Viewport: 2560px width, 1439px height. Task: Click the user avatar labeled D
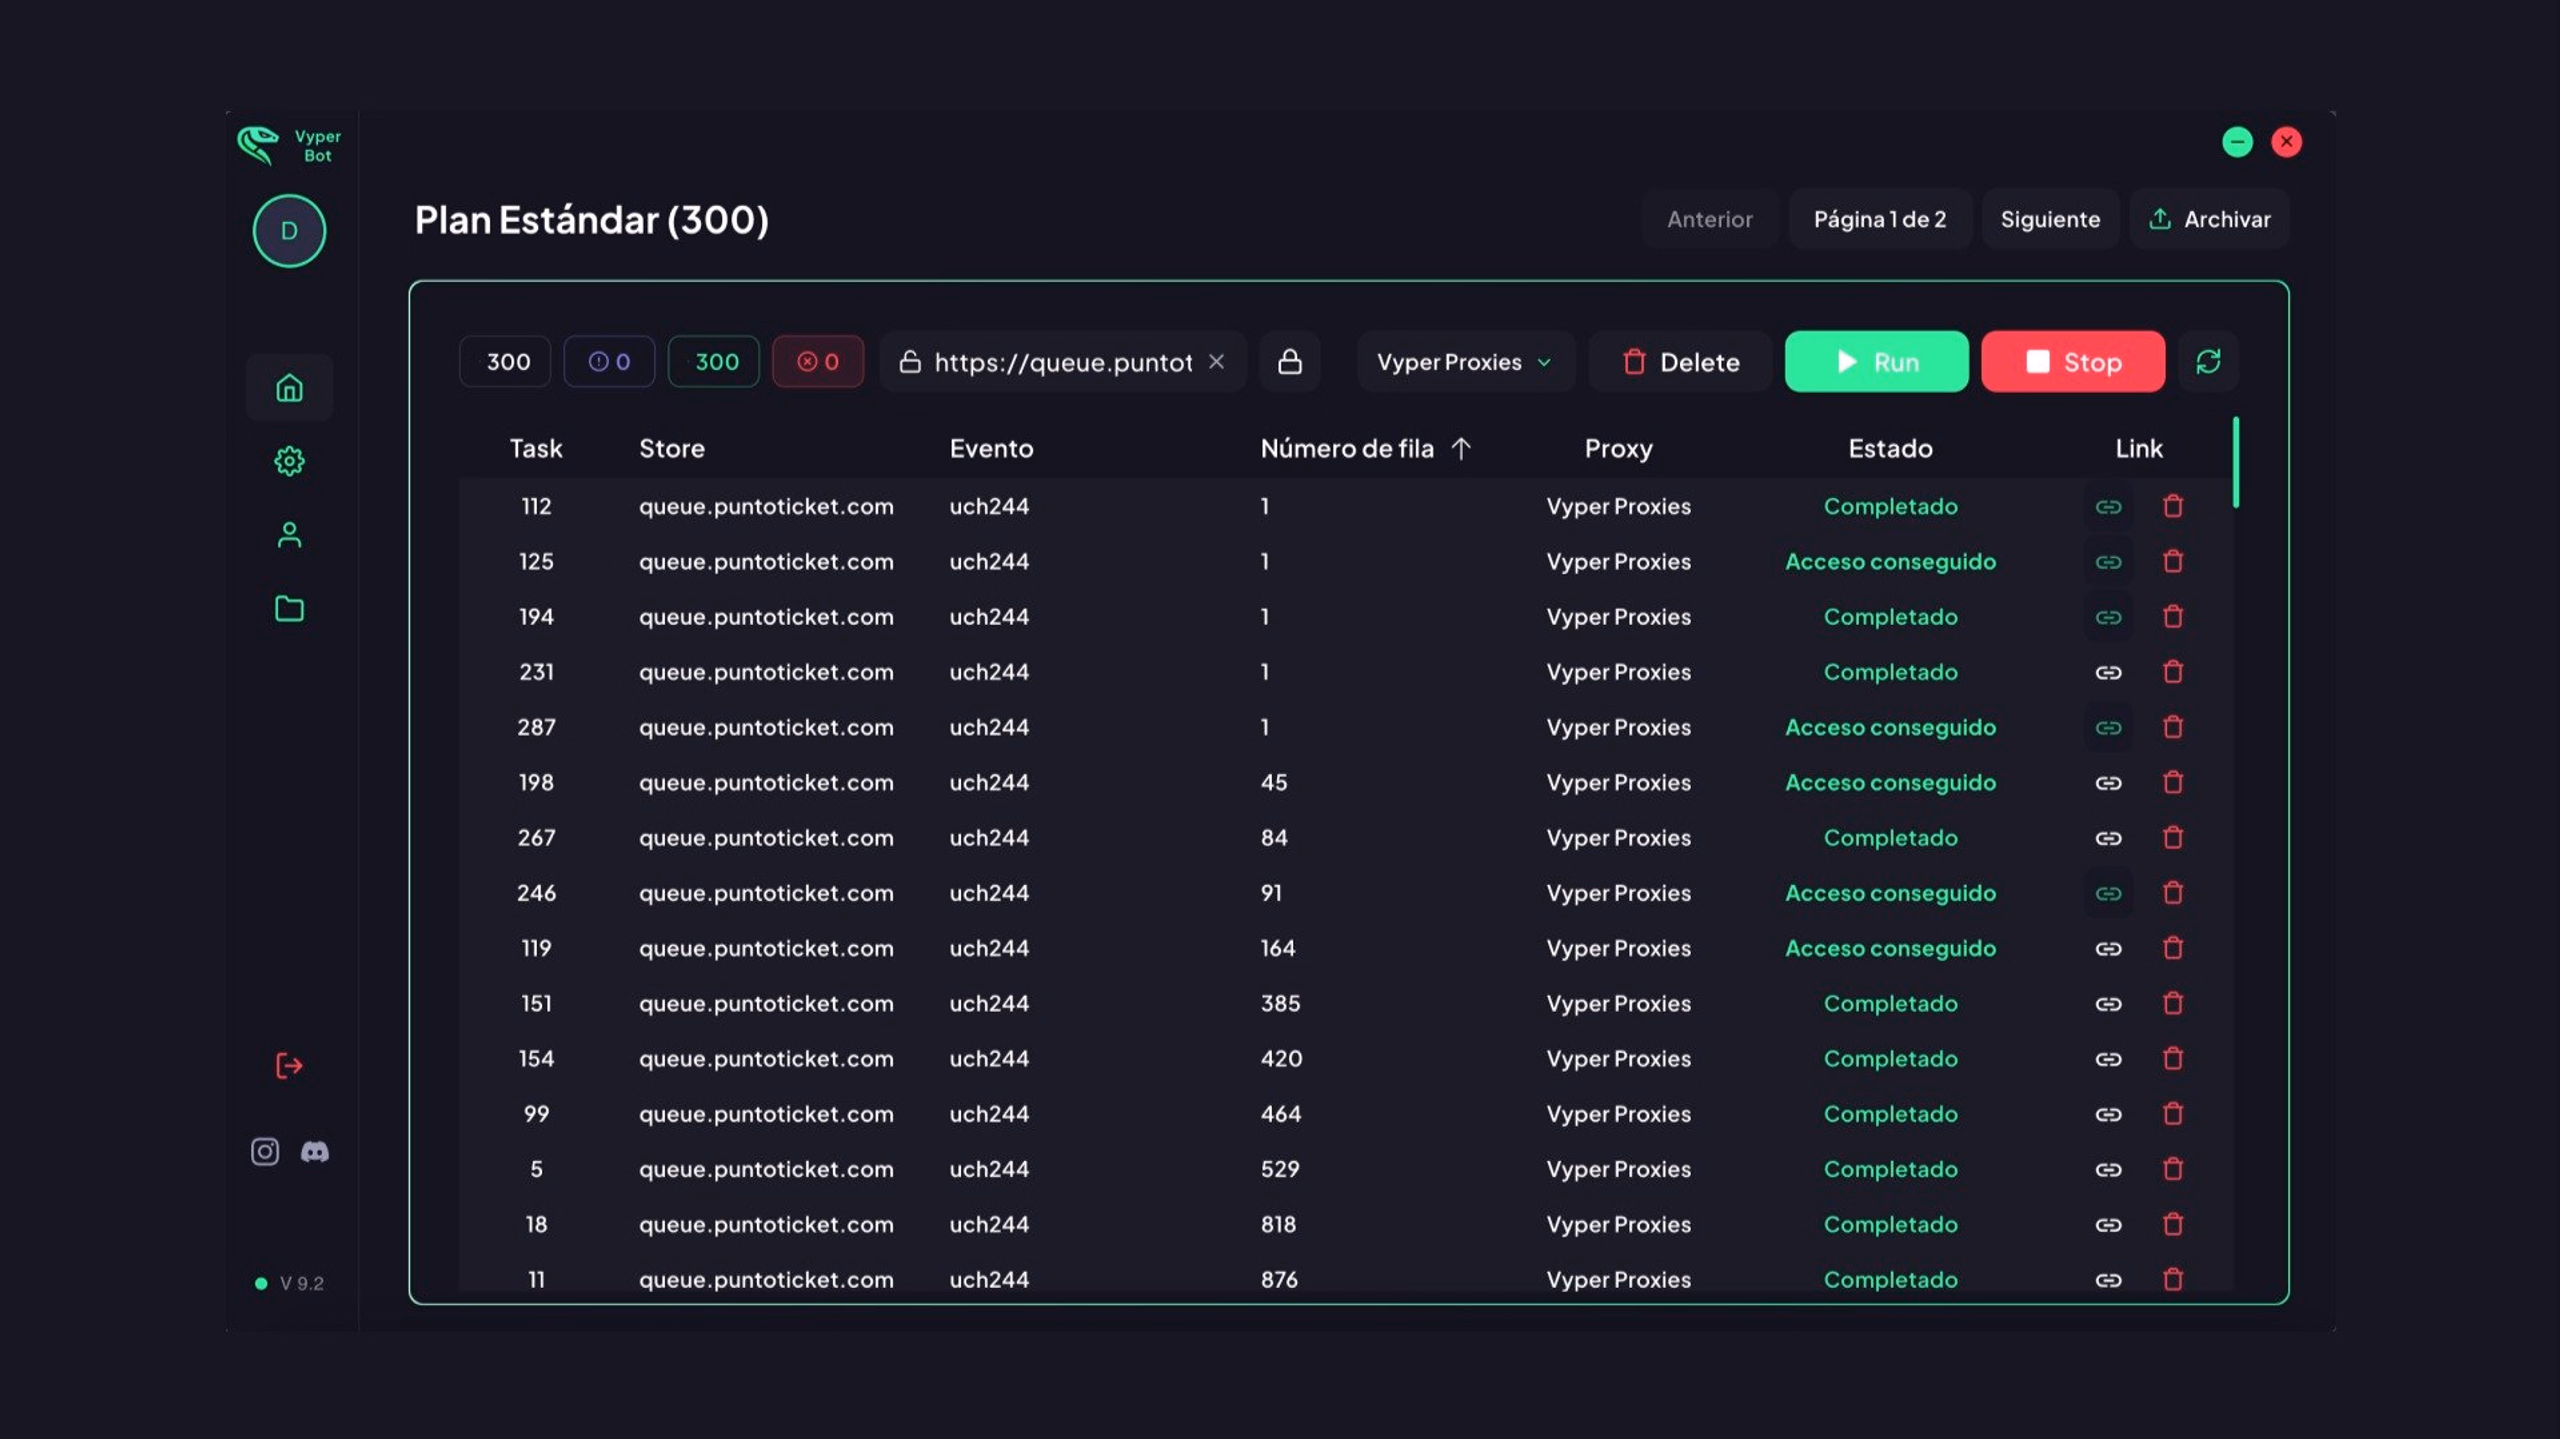point(289,231)
